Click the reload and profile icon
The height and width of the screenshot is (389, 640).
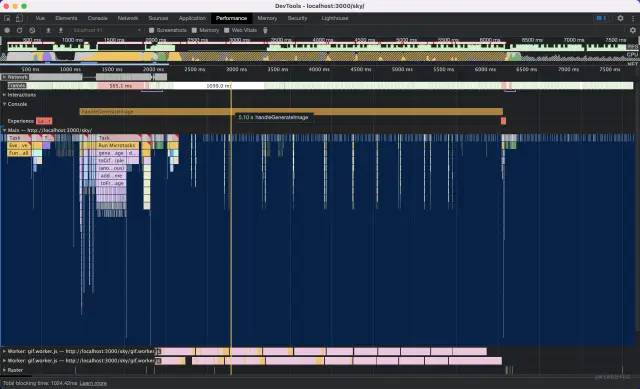pos(19,30)
